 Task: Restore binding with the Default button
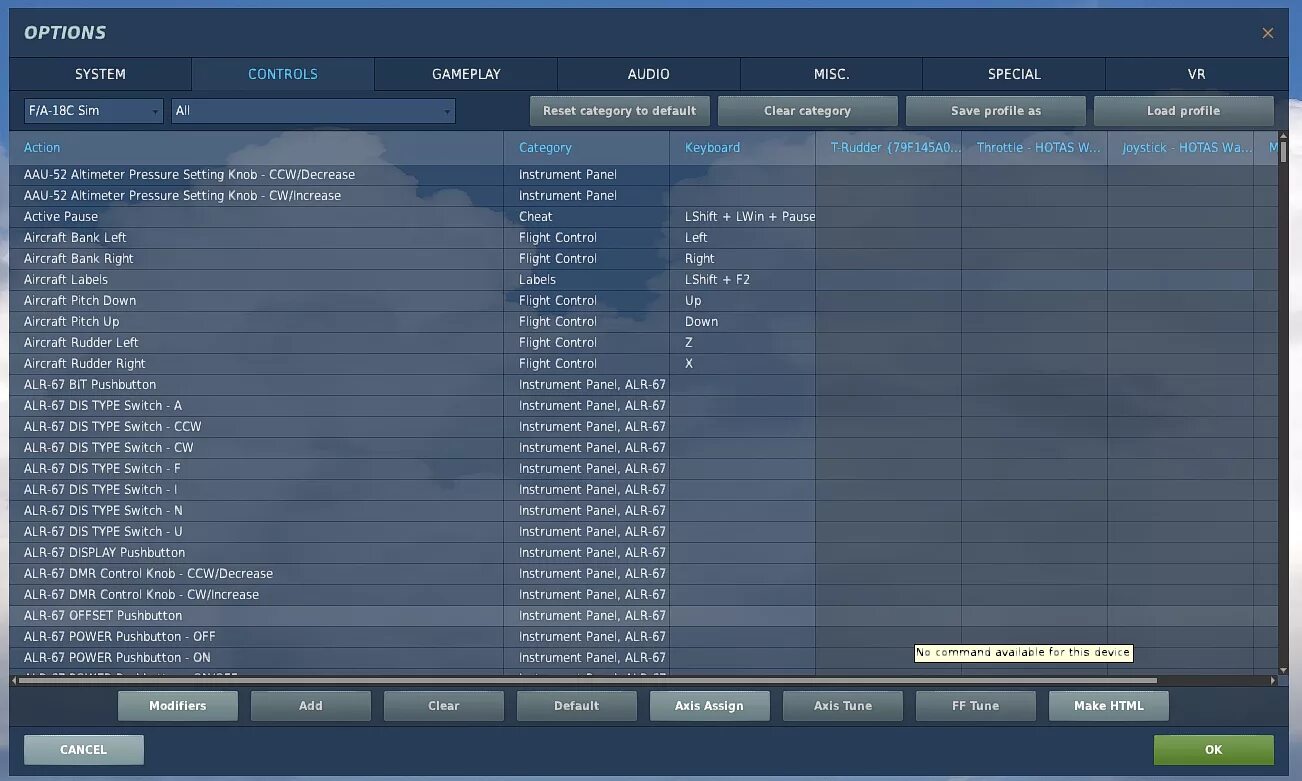point(576,705)
